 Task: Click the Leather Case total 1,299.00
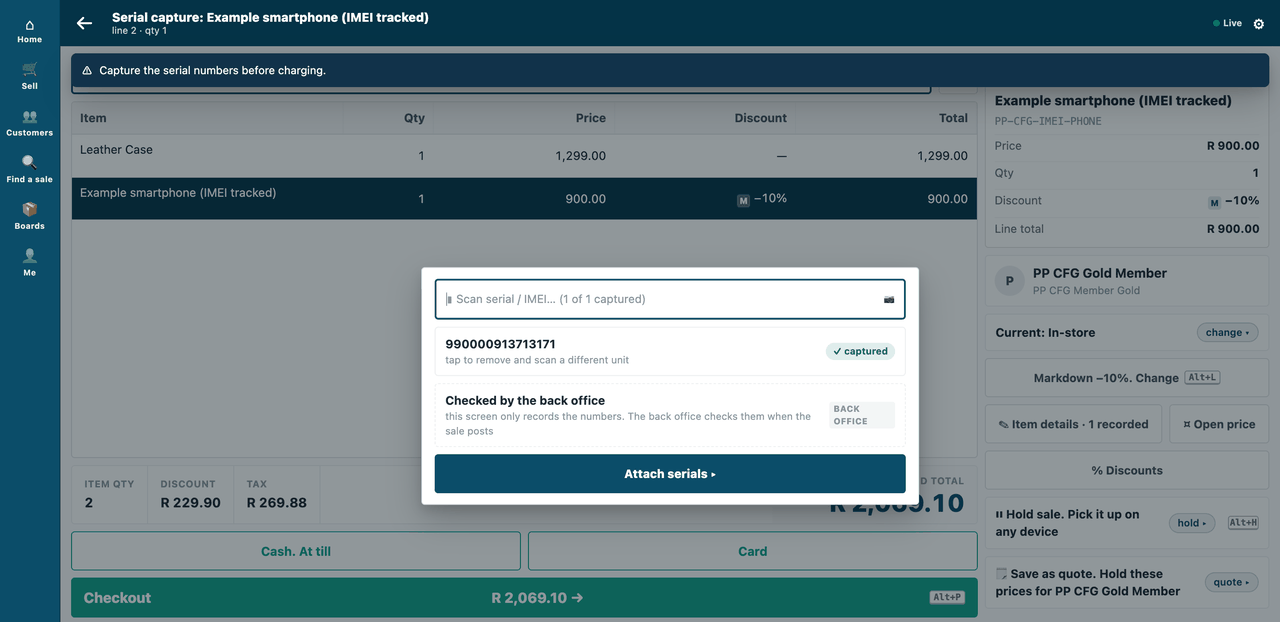click(942, 156)
